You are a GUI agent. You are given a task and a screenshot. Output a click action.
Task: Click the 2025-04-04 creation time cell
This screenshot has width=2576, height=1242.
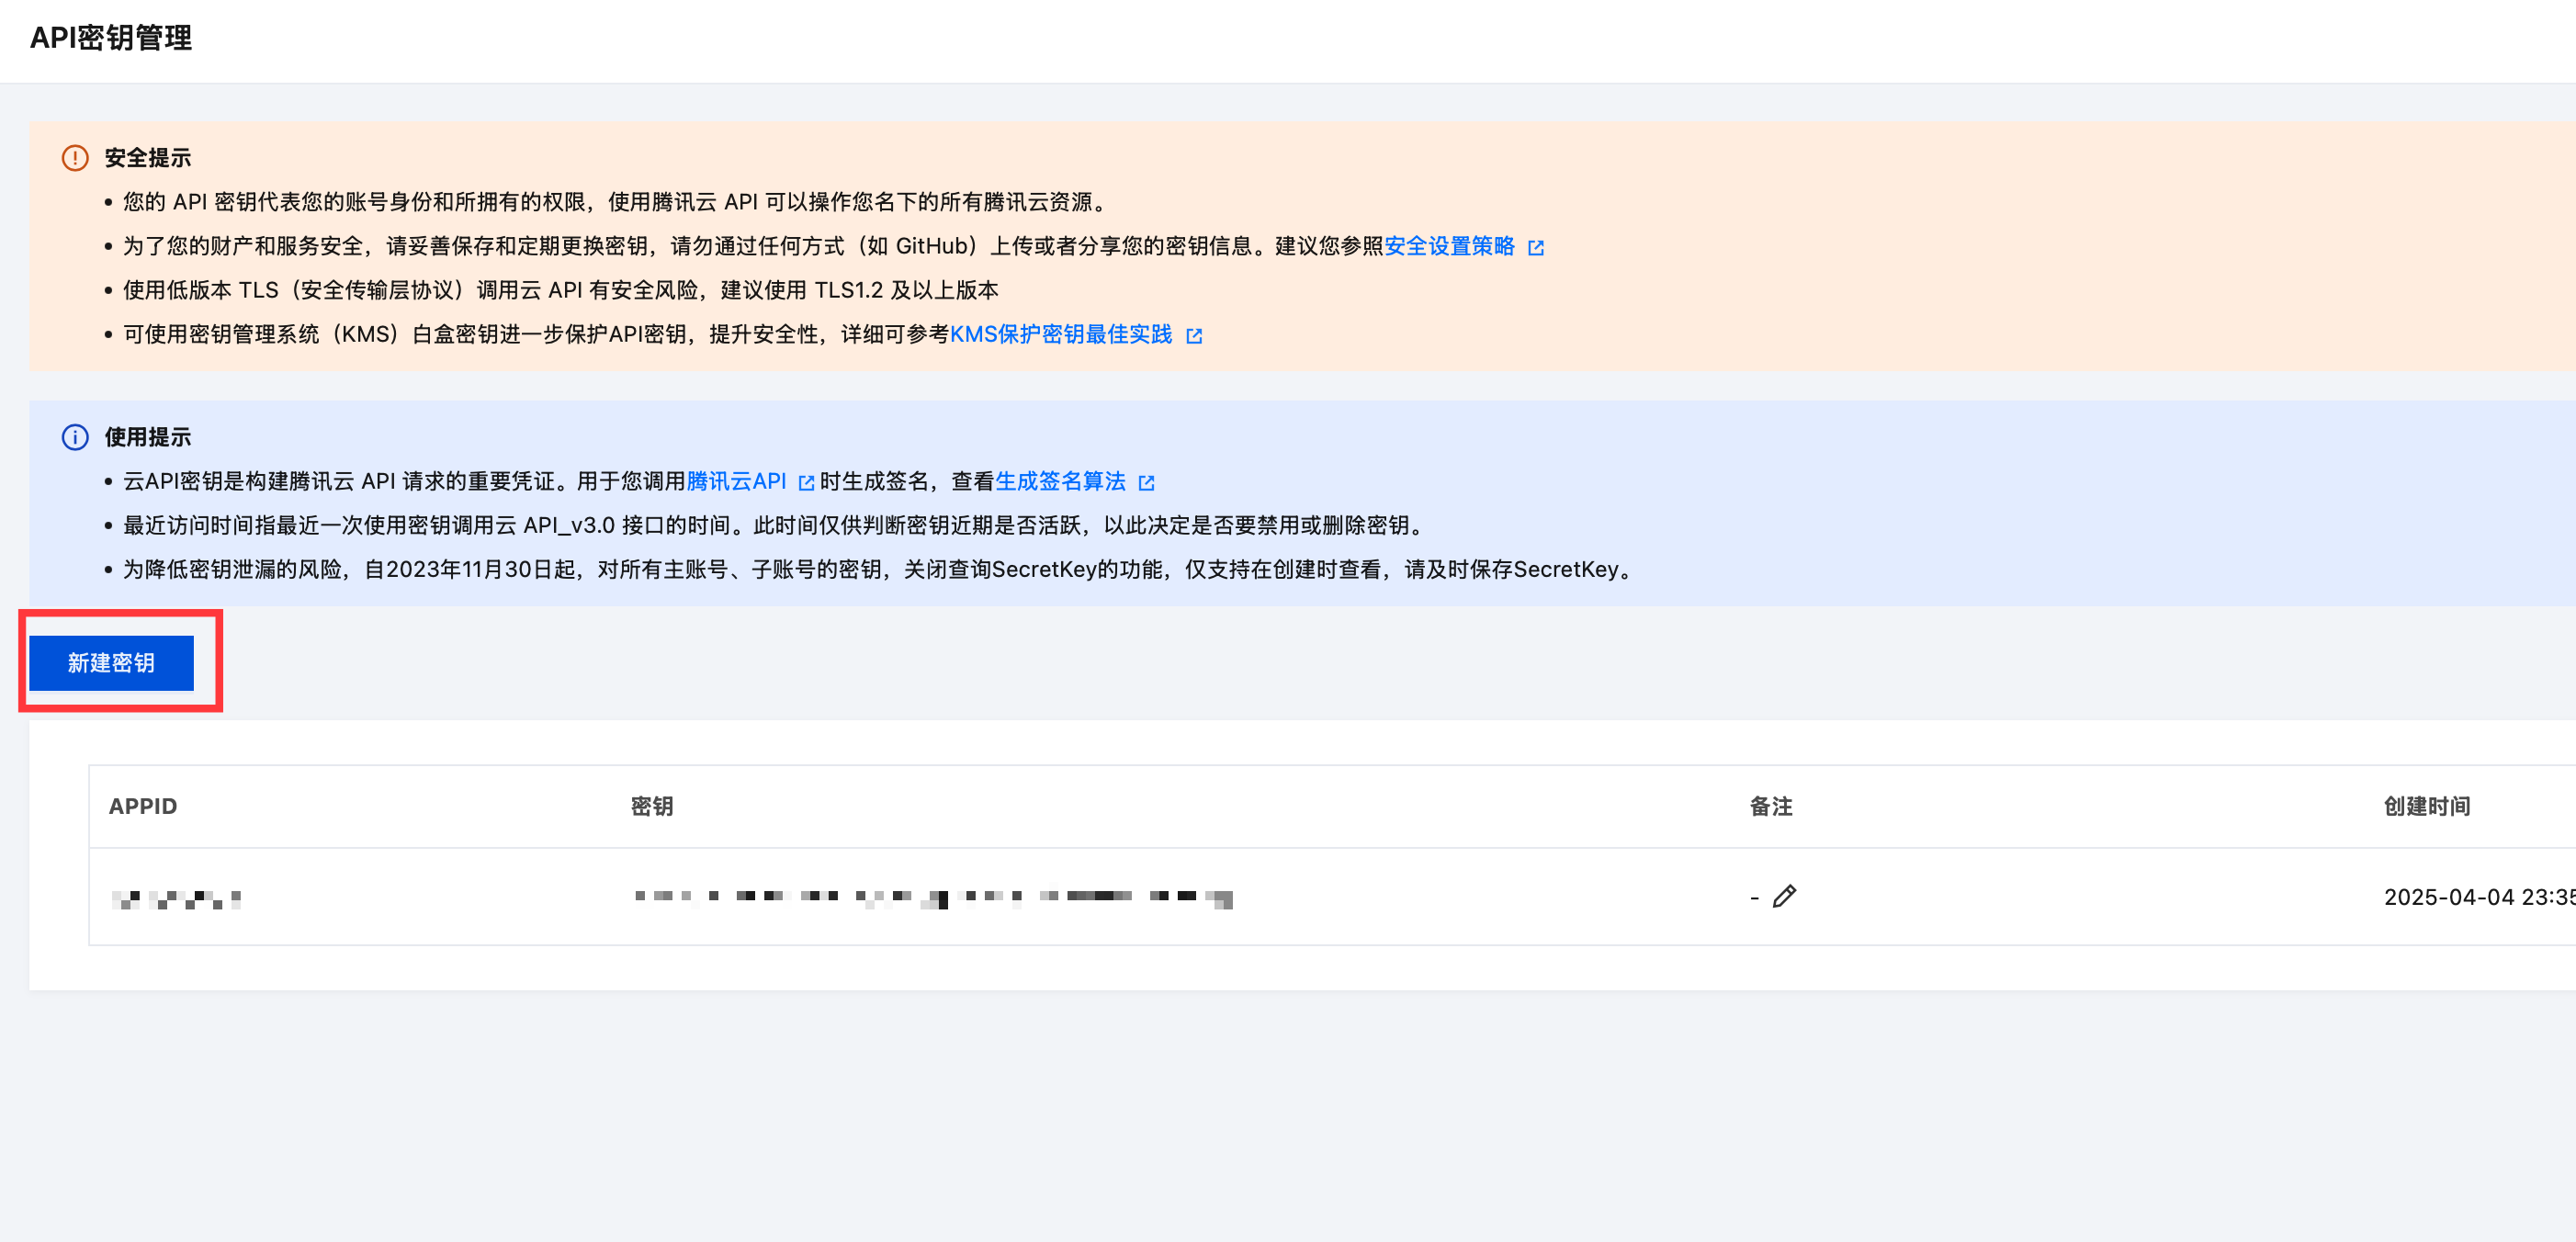click(x=2476, y=897)
